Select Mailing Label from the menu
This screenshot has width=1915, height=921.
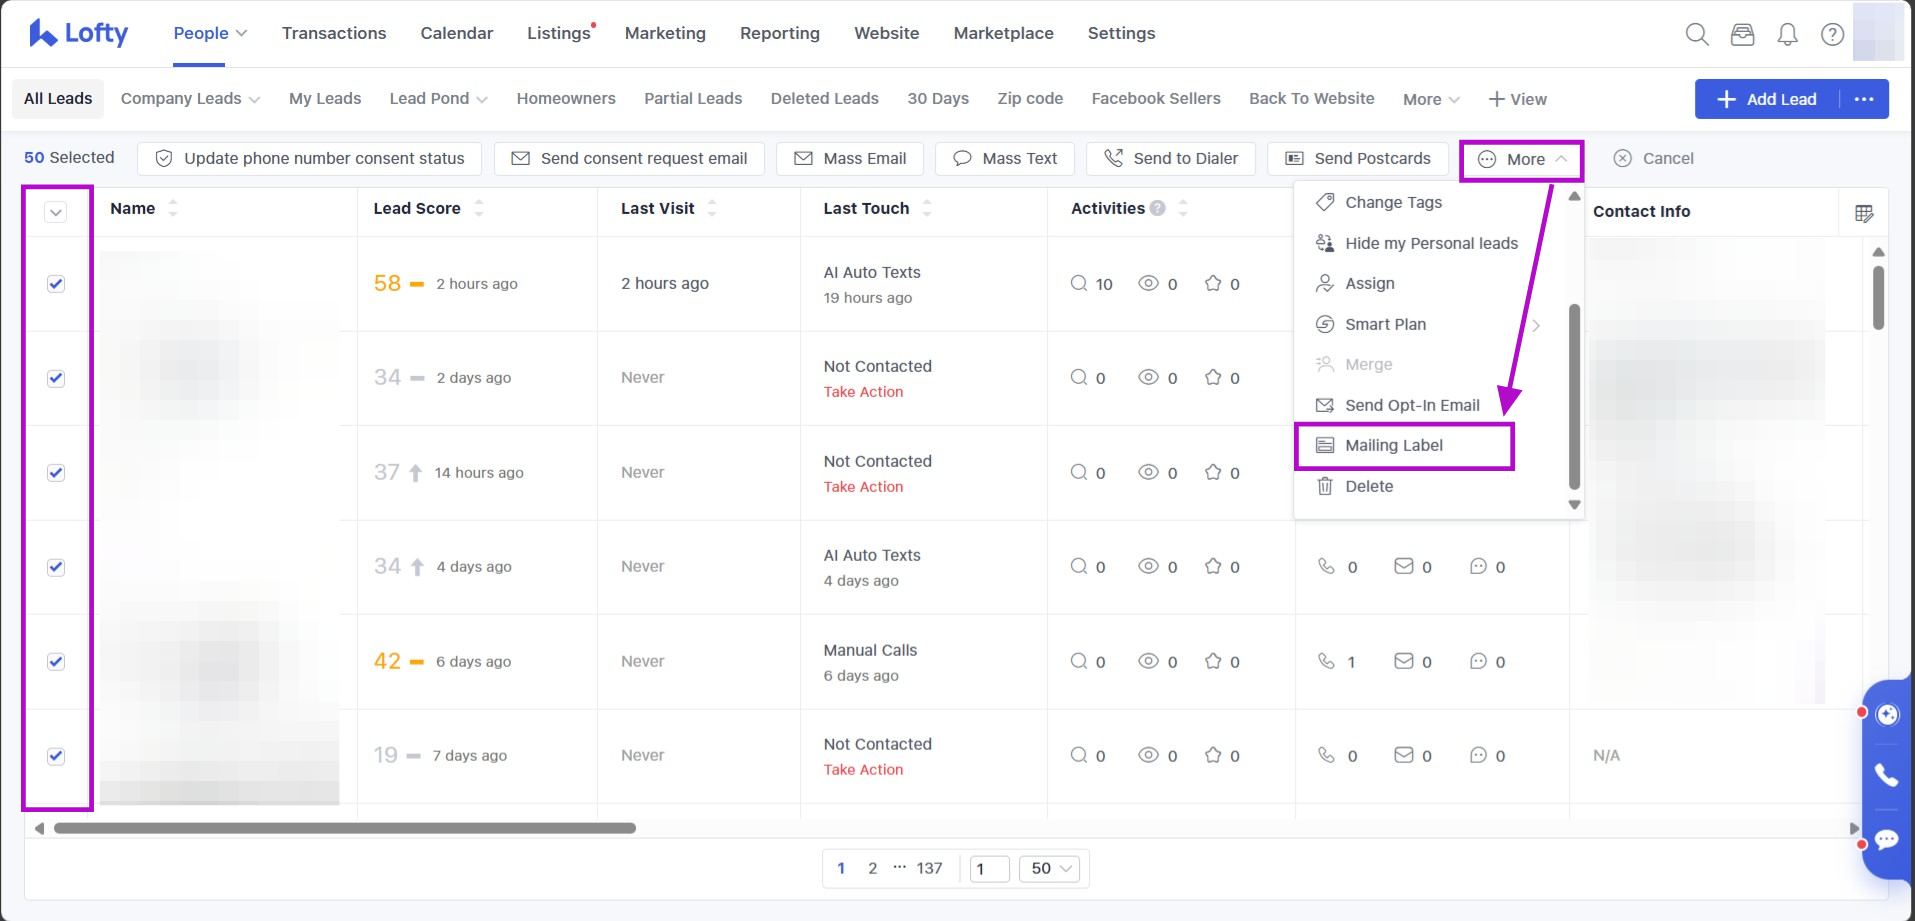1393,446
